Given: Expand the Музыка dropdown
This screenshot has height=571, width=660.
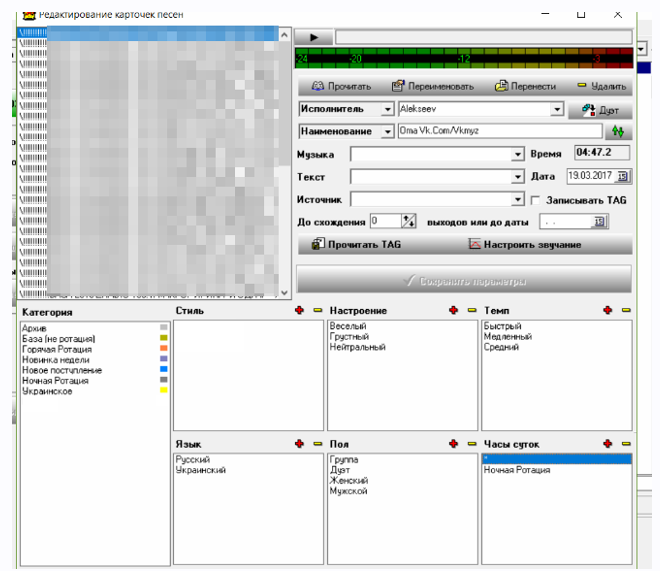Looking at the screenshot, I should 518,154.
